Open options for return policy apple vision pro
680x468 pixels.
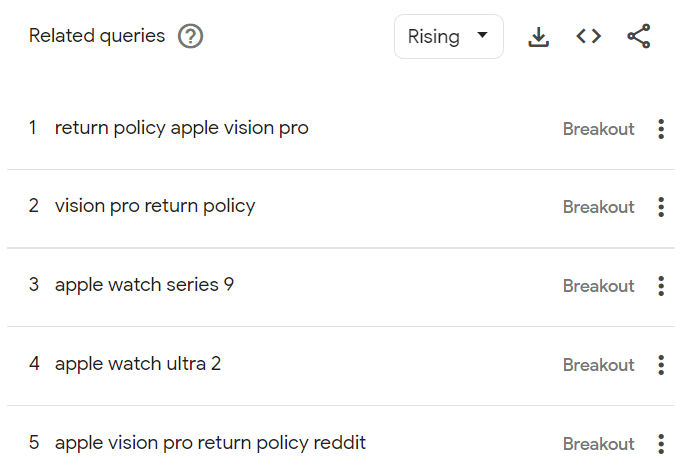click(661, 129)
